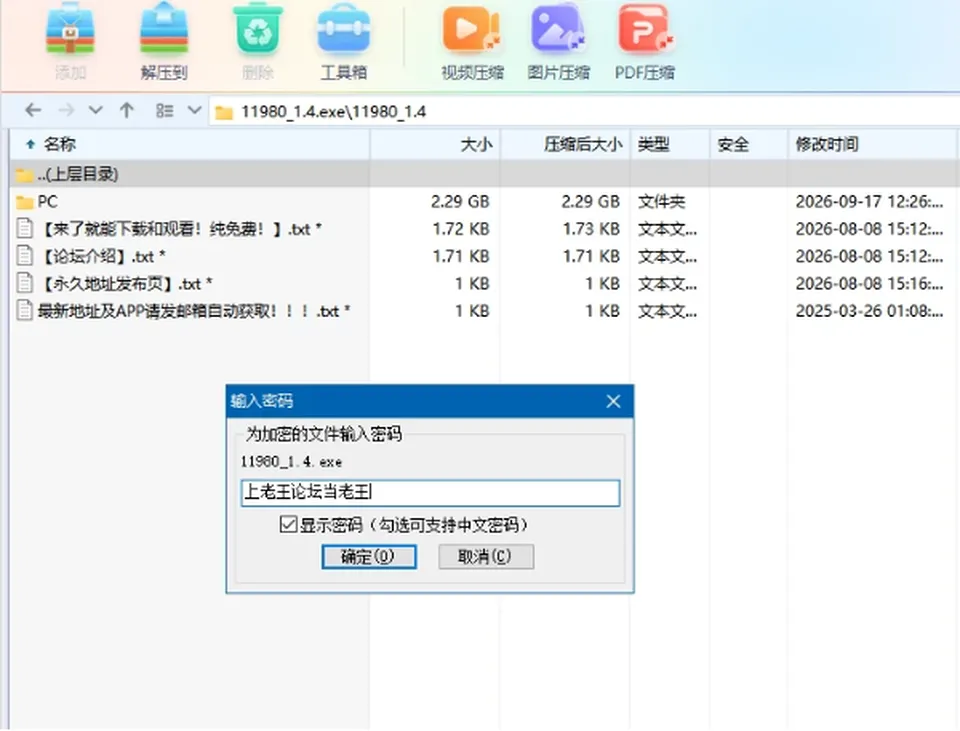Toggle the 显示密码 show password checkbox
Viewport: 960px width, 731px height.
(288, 524)
